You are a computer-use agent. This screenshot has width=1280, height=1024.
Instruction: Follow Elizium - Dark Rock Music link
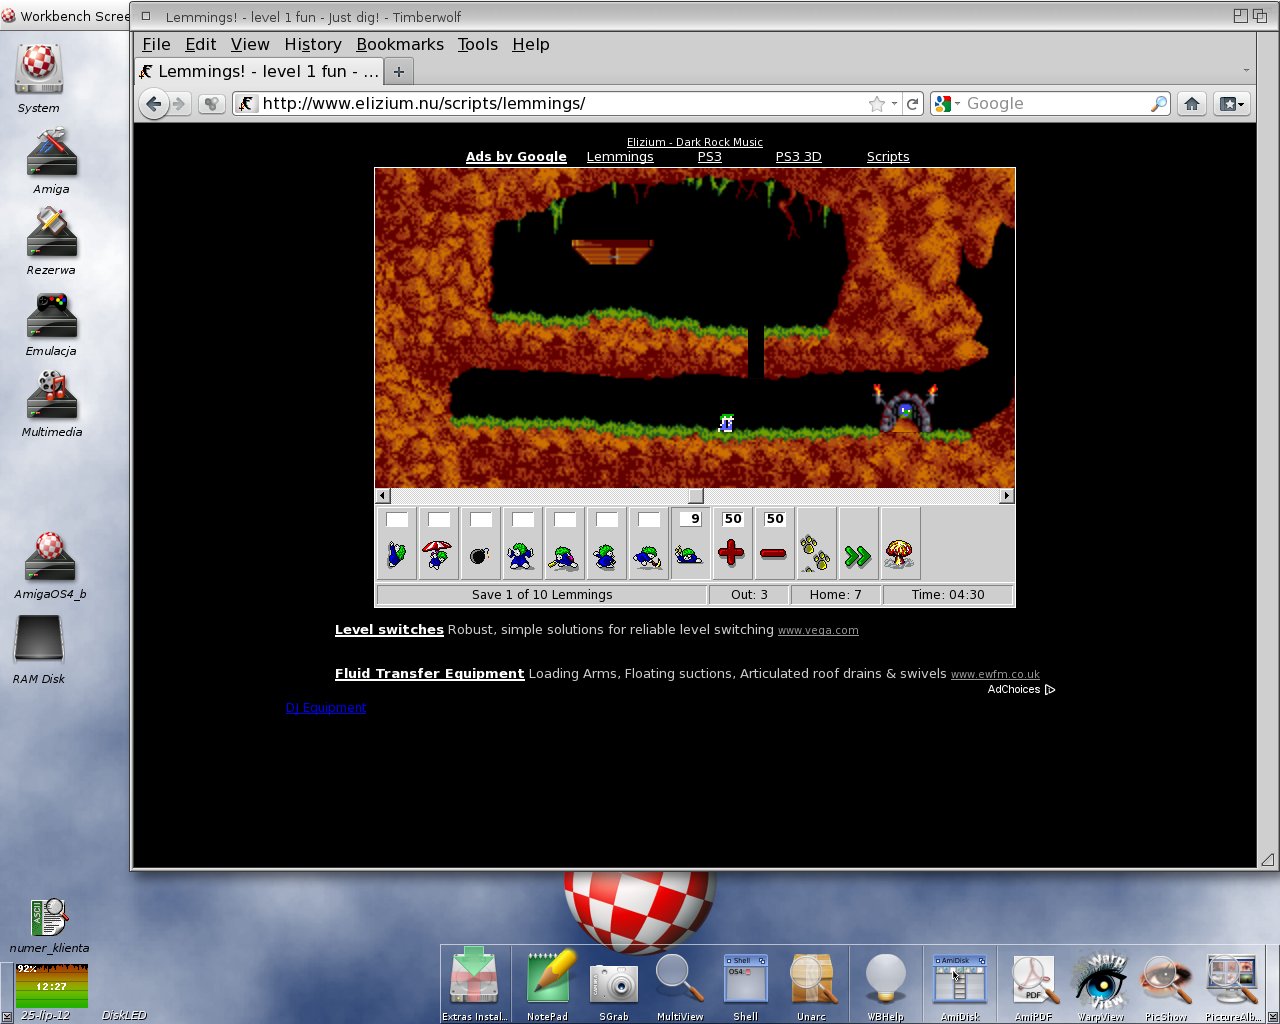[x=694, y=142]
